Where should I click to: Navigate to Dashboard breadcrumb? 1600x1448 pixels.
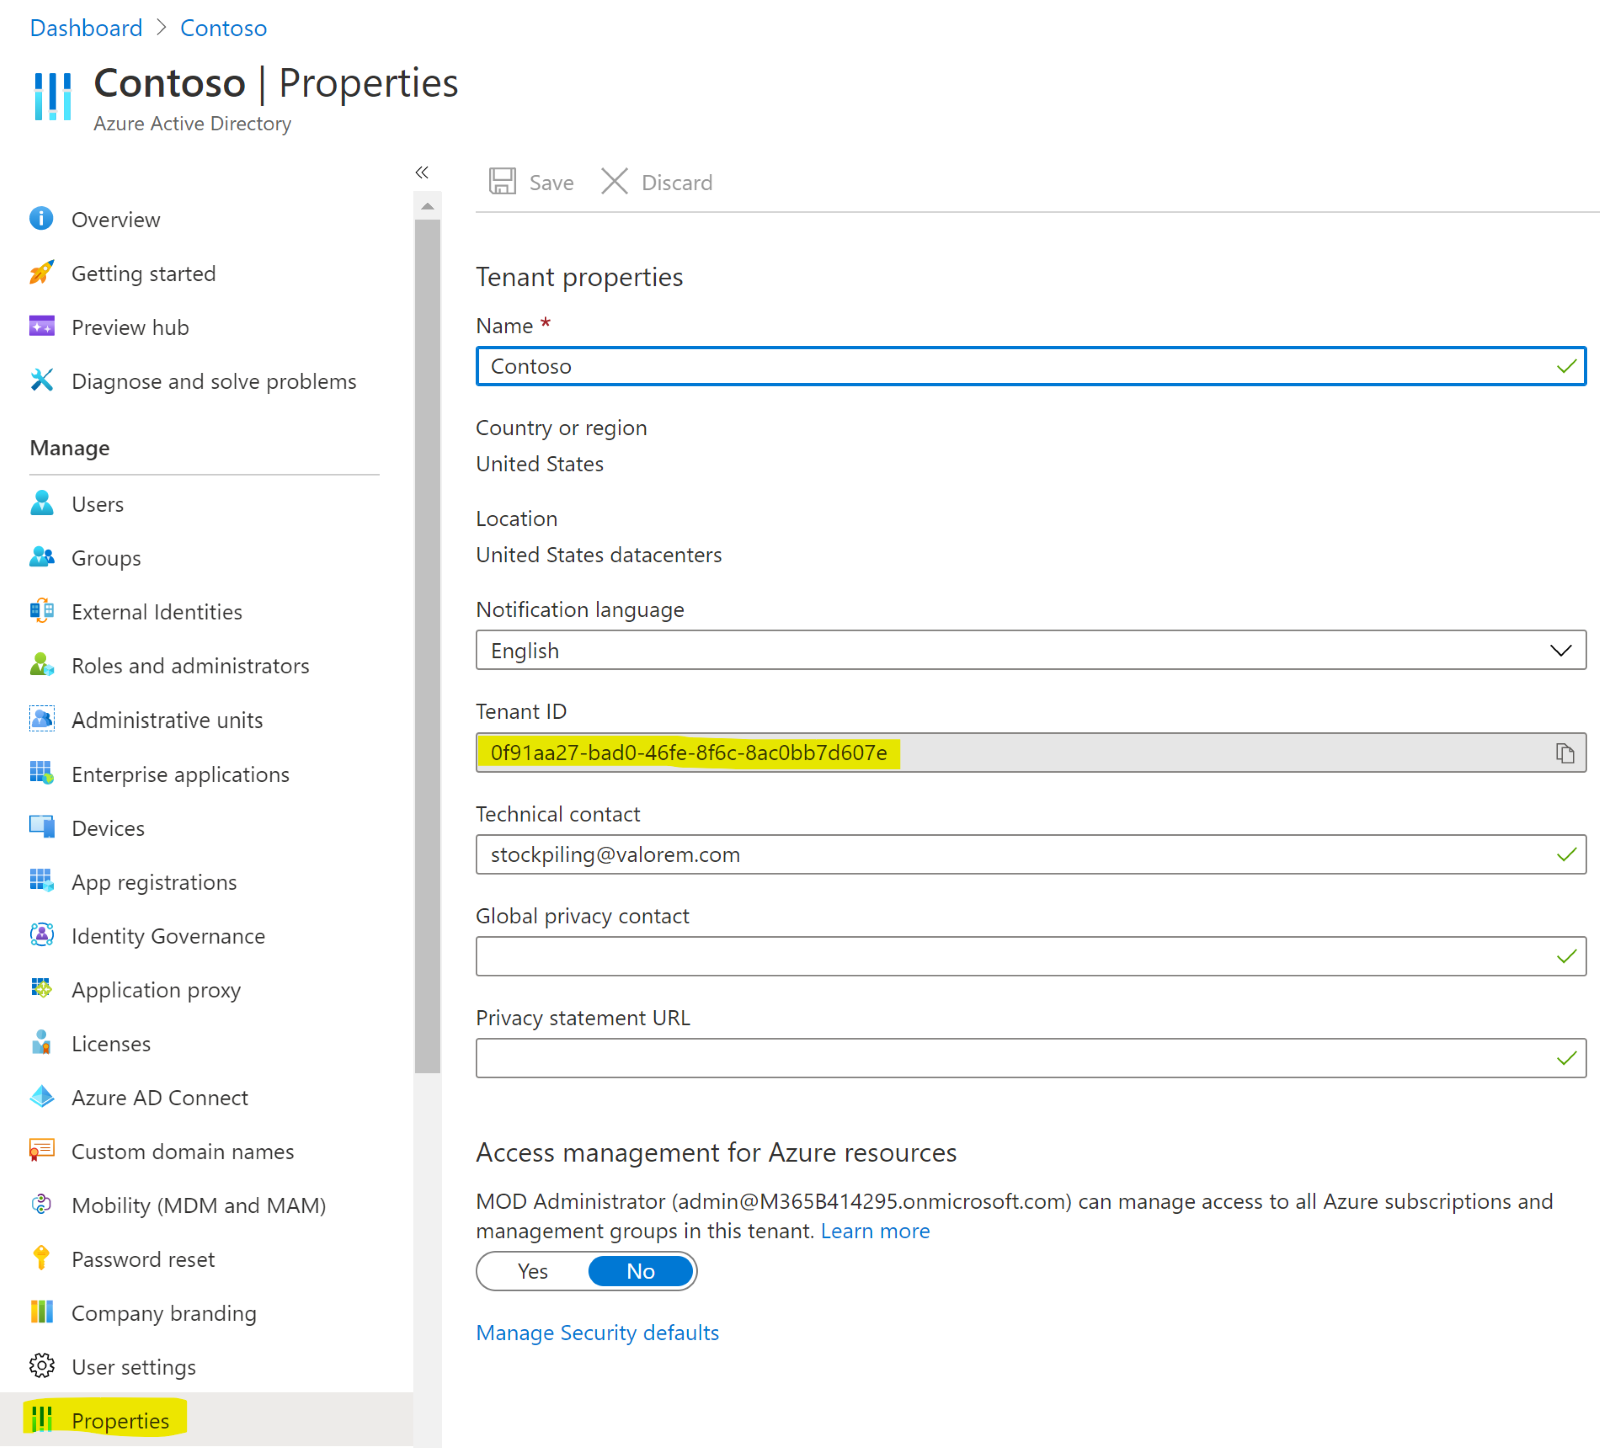[86, 28]
